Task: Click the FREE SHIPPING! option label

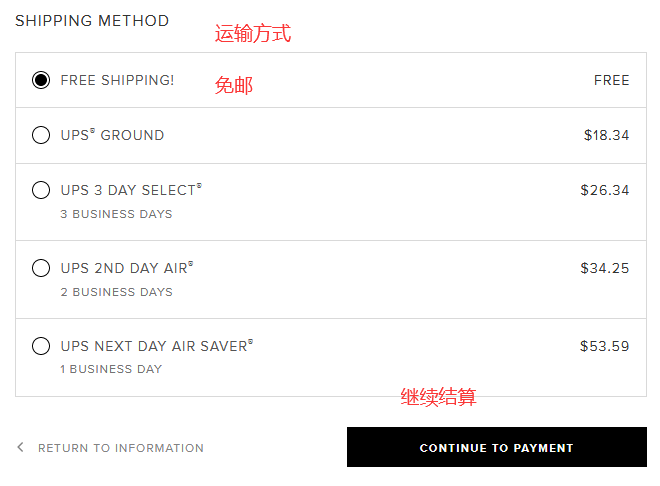Action: [x=117, y=80]
